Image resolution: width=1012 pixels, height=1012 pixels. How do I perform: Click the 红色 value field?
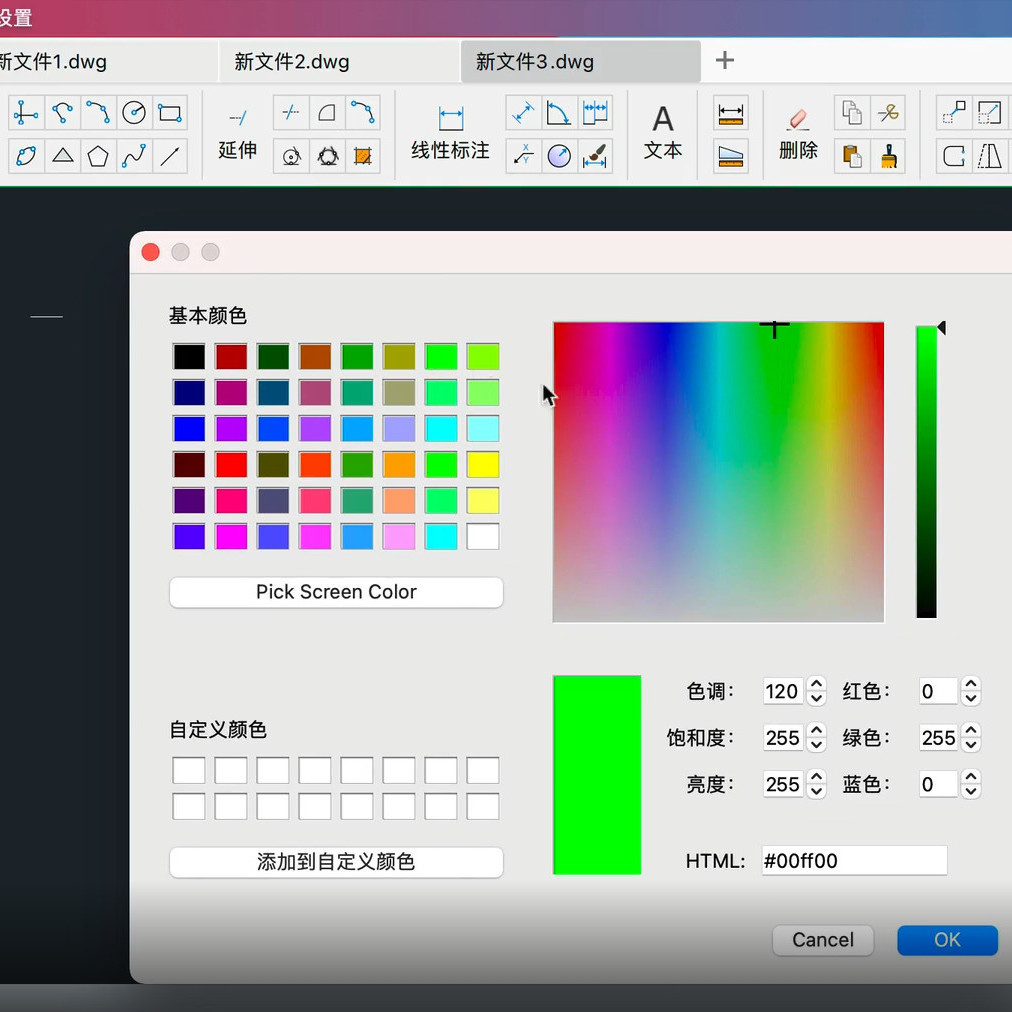[x=938, y=691]
